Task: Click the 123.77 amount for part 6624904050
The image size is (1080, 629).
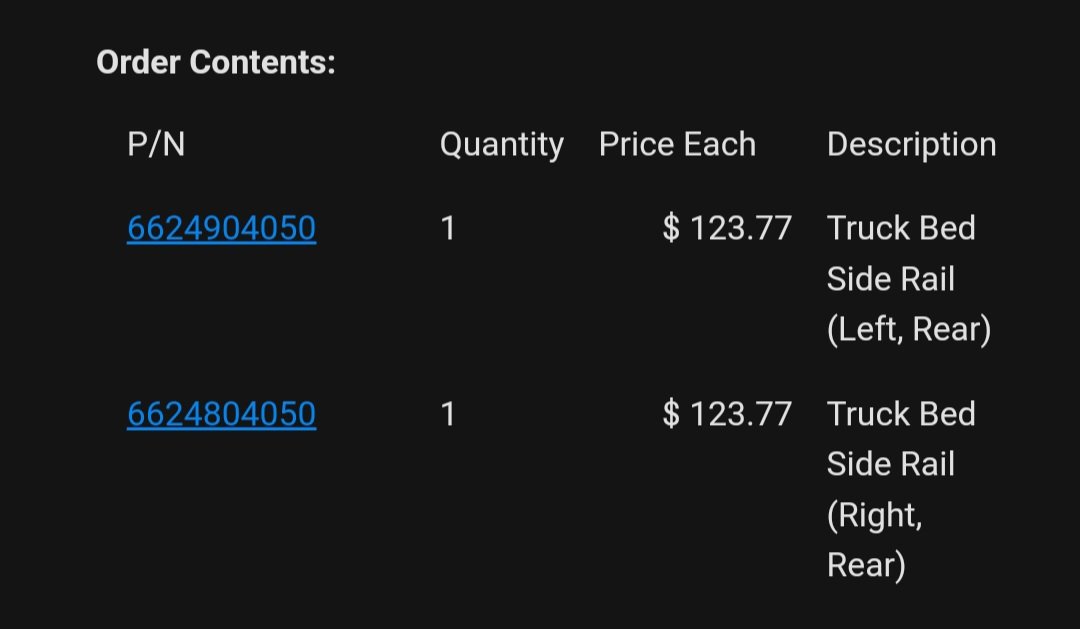Action: click(740, 228)
